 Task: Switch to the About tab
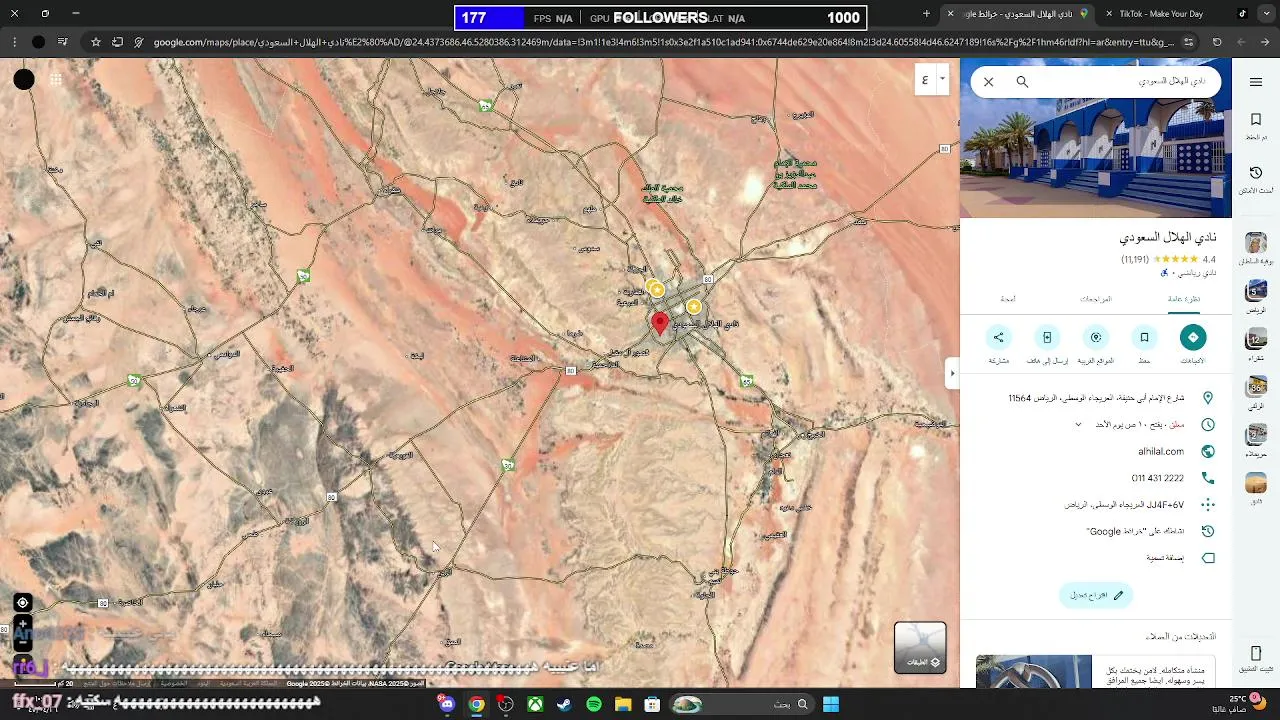click(1008, 299)
